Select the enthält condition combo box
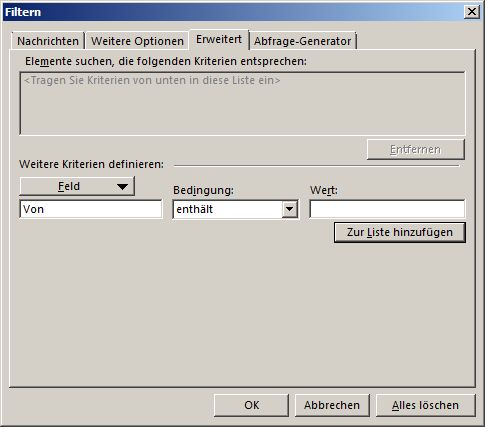Screen dimensions: 485x427 (x=236, y=209)
